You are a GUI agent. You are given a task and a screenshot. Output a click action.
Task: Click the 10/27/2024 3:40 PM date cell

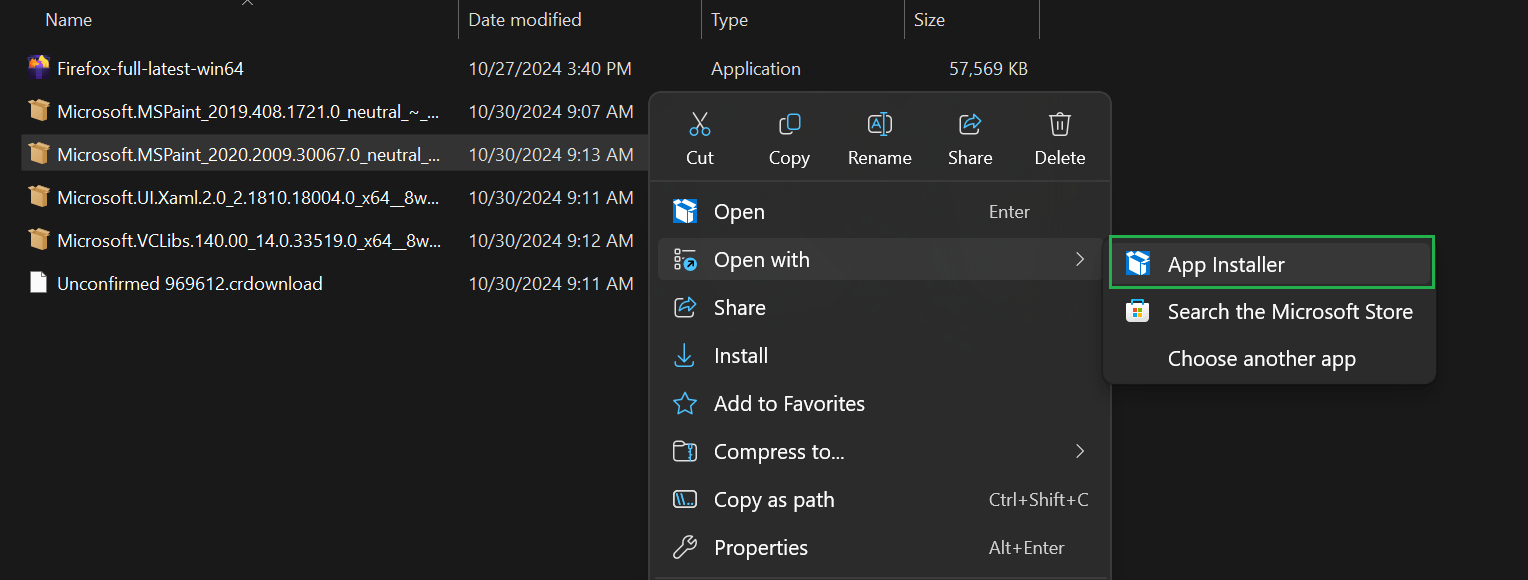coord(550,68)
